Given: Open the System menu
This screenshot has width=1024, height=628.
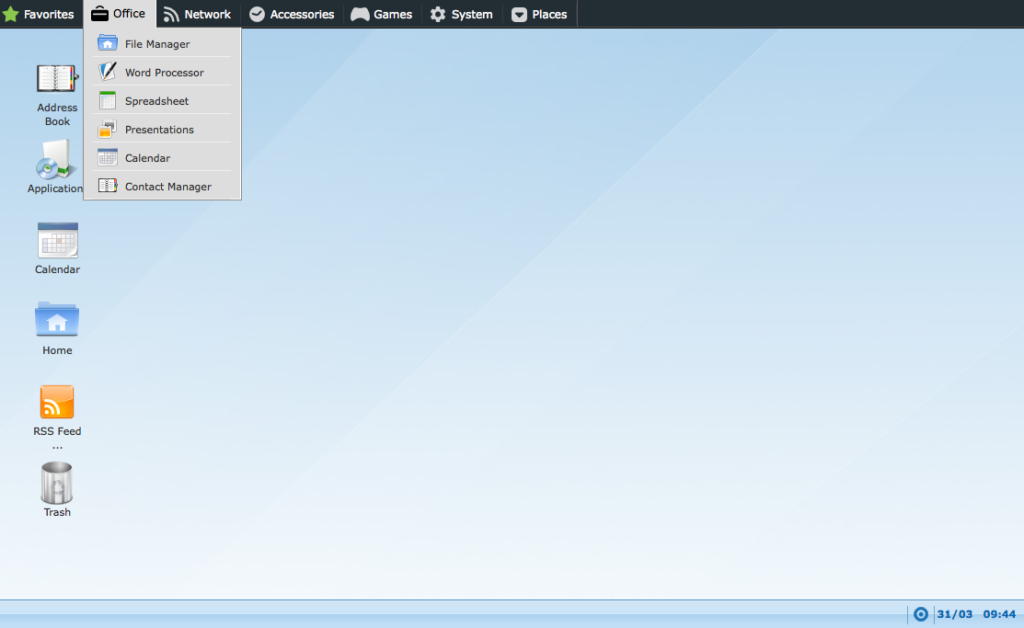Looking at the screenshot, I should tap(462, 14).
